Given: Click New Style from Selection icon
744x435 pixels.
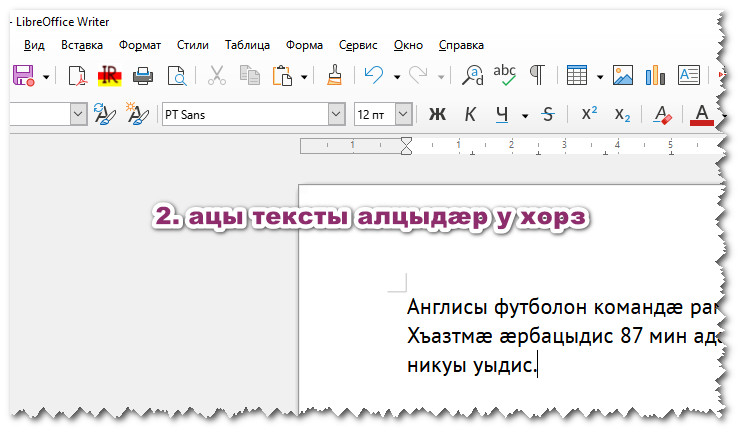Looking at the screenshot, I should coord(137,114).
